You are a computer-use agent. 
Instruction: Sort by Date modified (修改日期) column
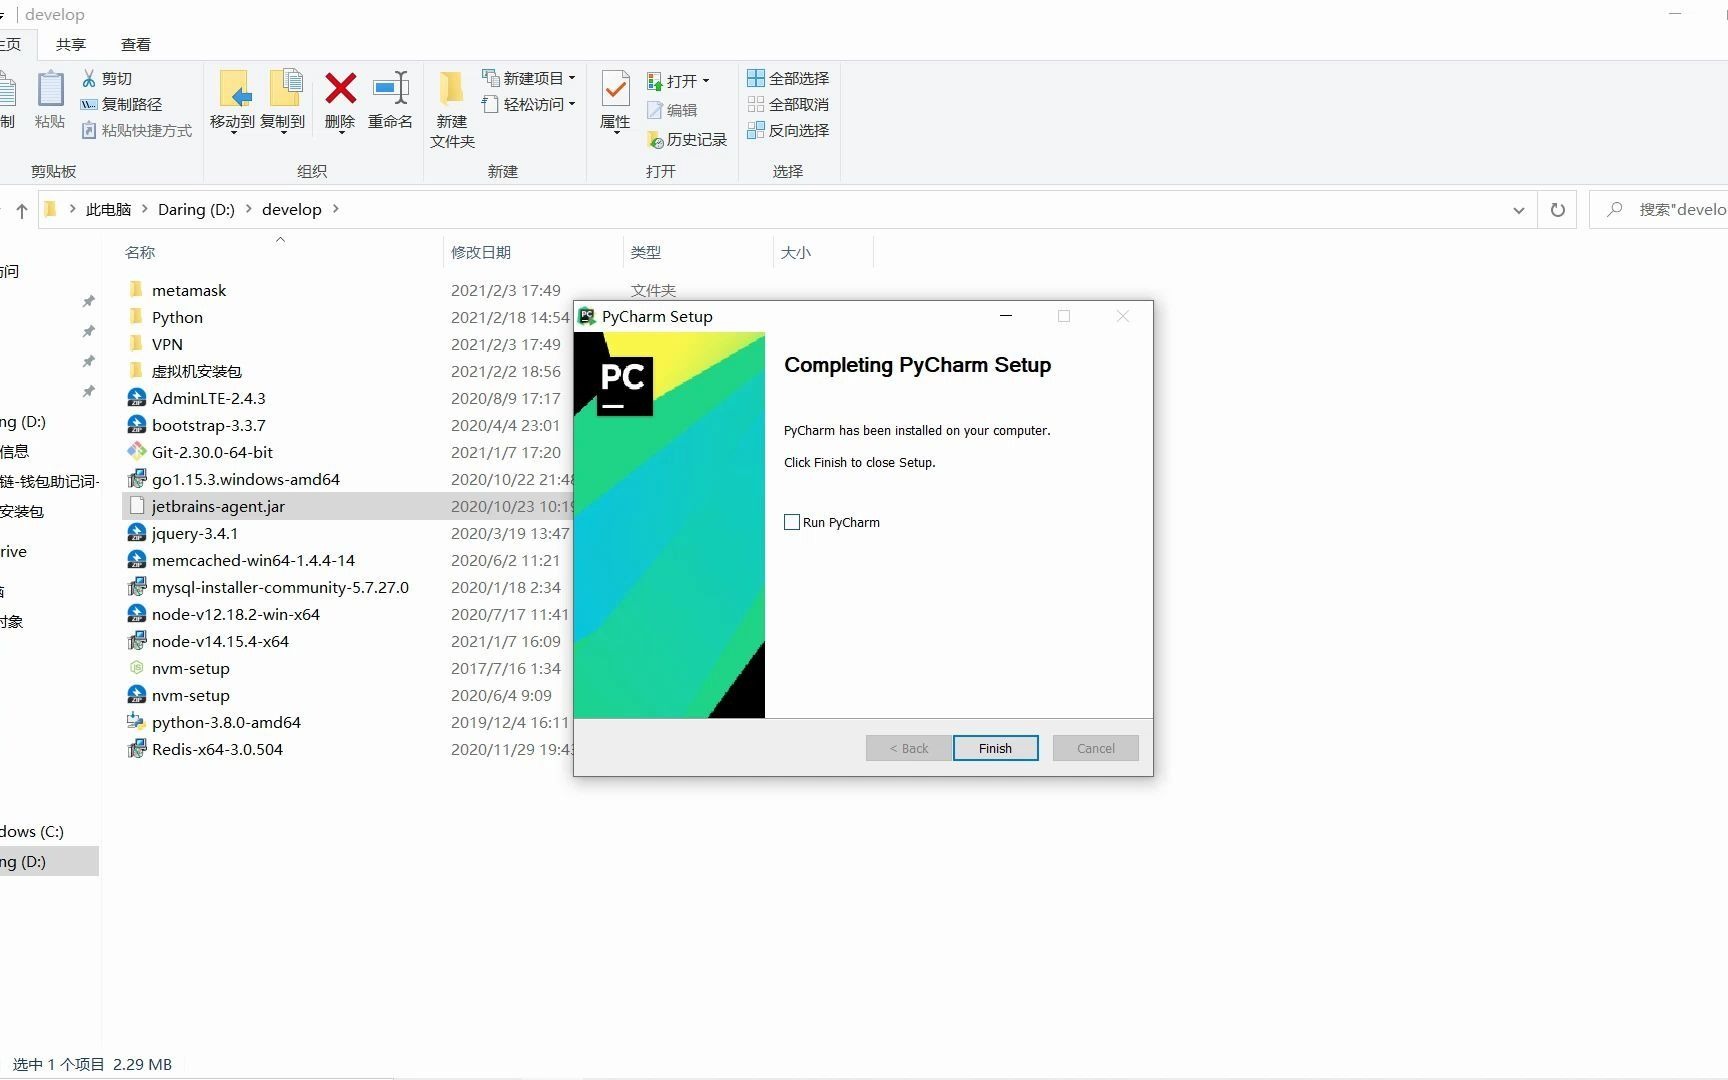tap(481, 252)
